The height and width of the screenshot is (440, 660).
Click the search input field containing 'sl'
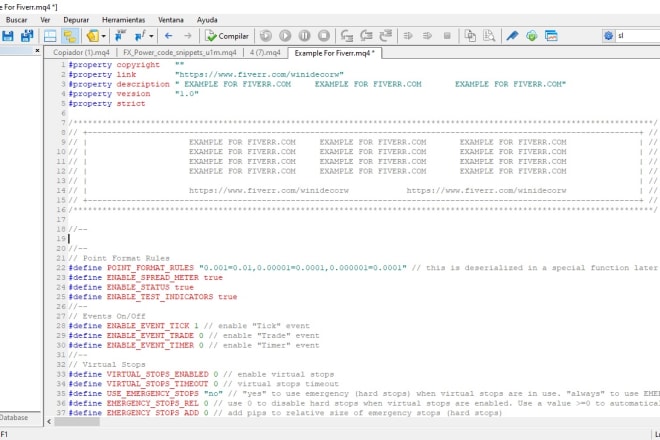coord(638,36)
